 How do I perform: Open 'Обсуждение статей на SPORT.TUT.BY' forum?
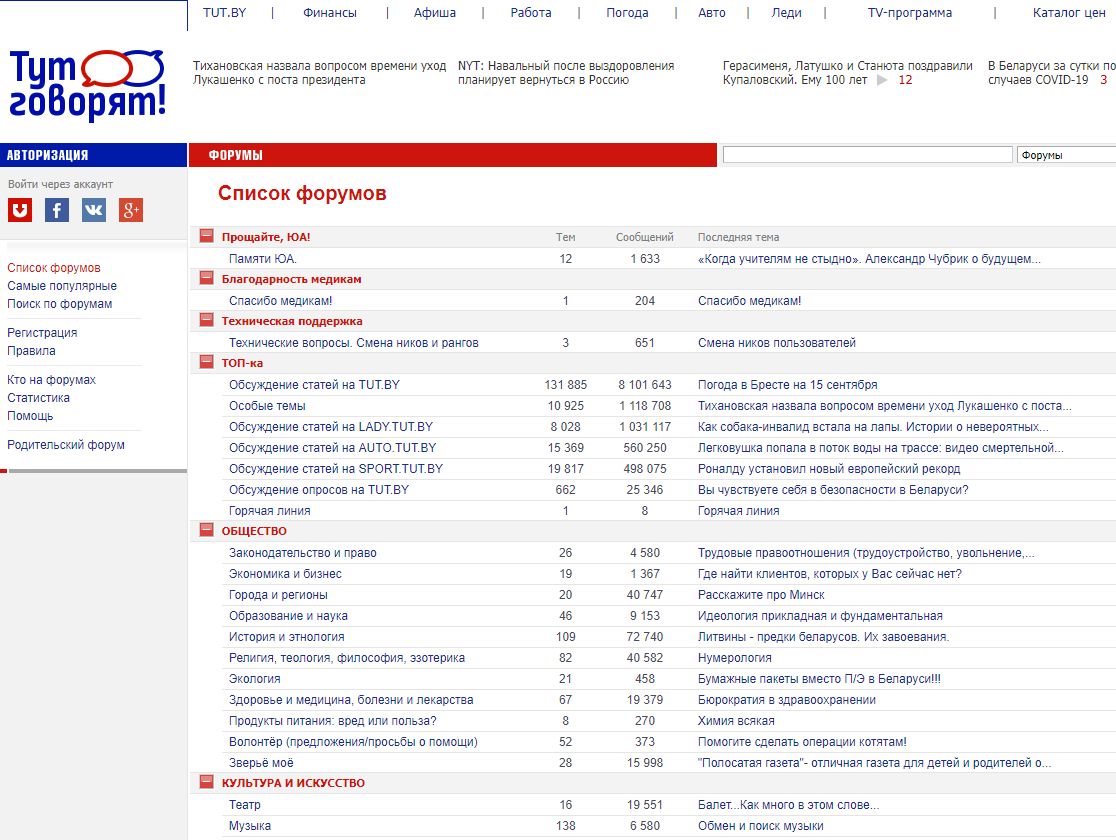pos(336,469)
